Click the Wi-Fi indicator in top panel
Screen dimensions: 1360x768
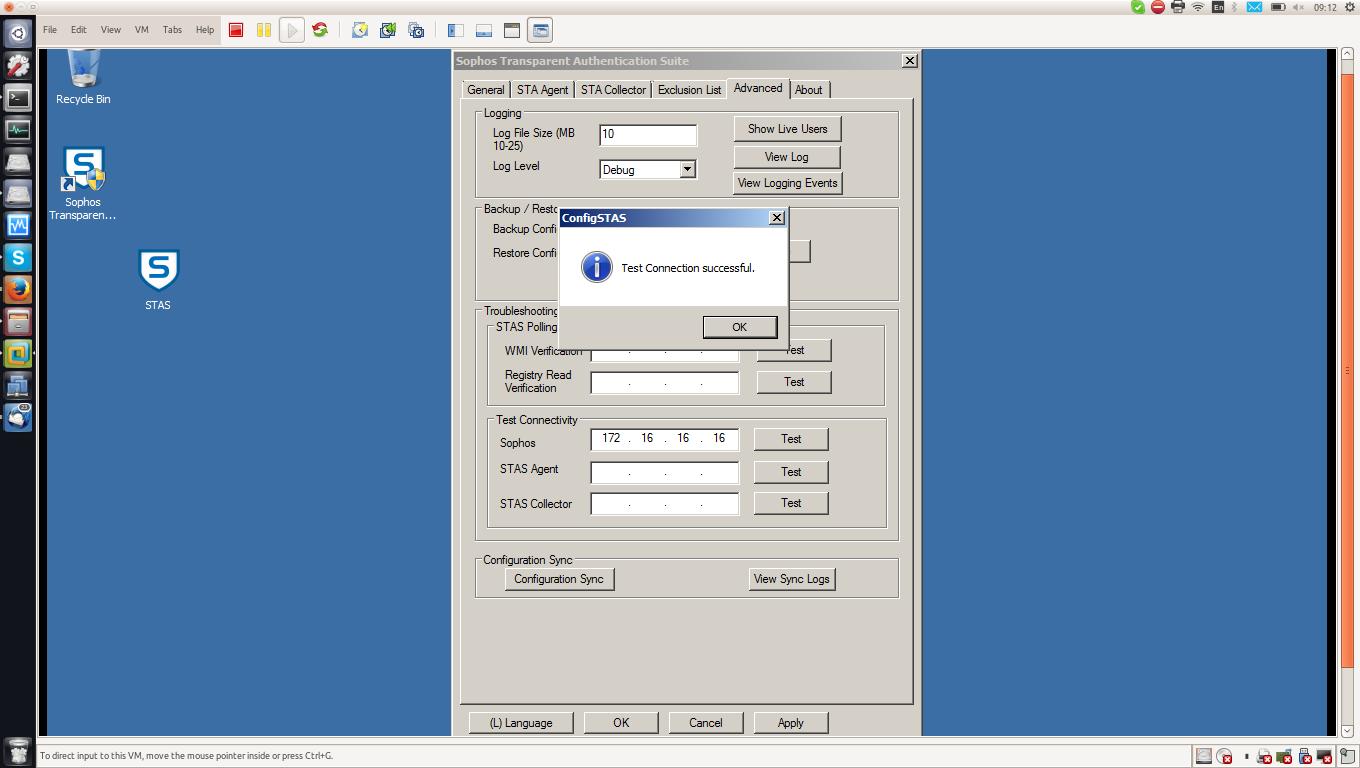pyautogui.click(x=1197, y=7)
